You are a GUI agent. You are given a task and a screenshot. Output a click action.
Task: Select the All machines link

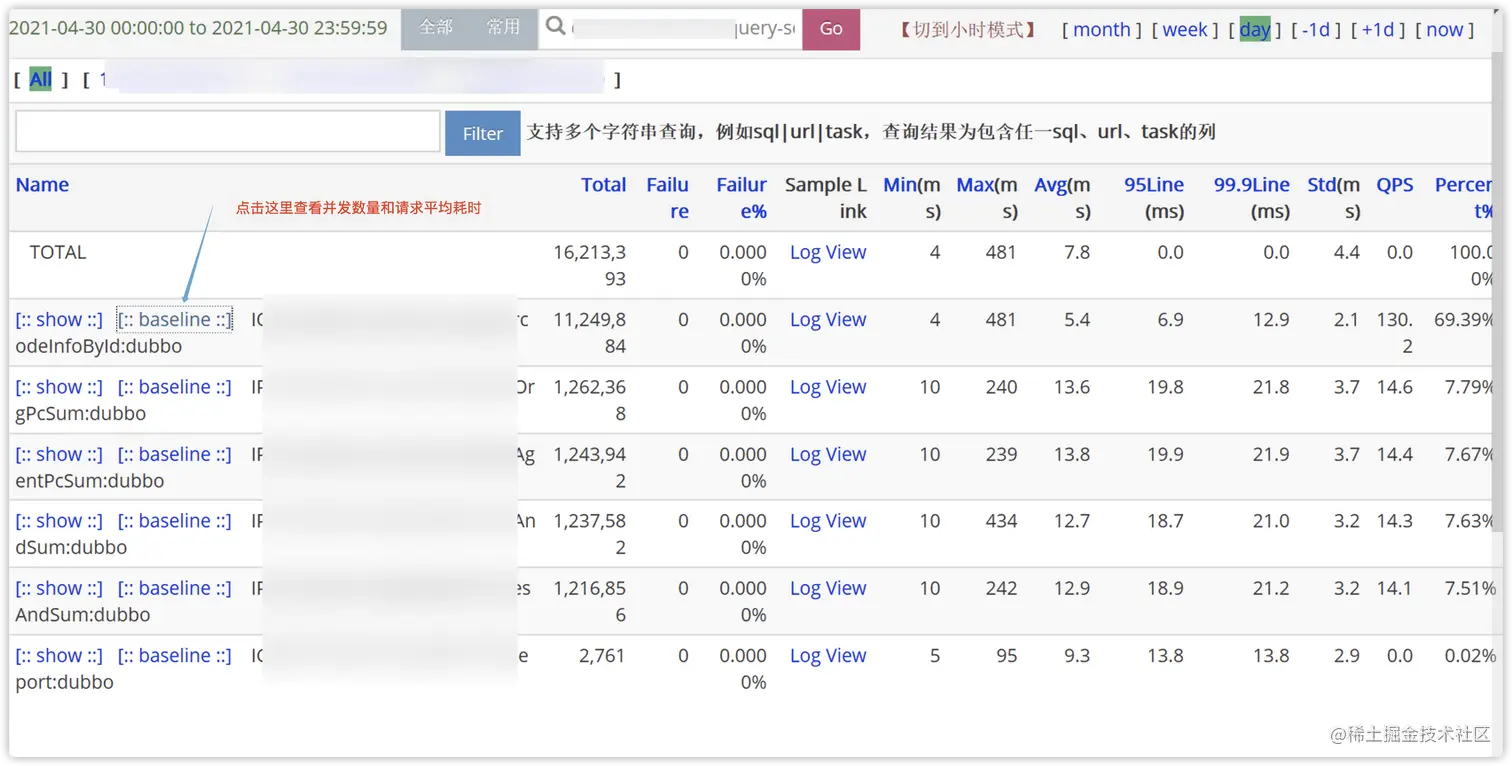[x=40, y=80]
